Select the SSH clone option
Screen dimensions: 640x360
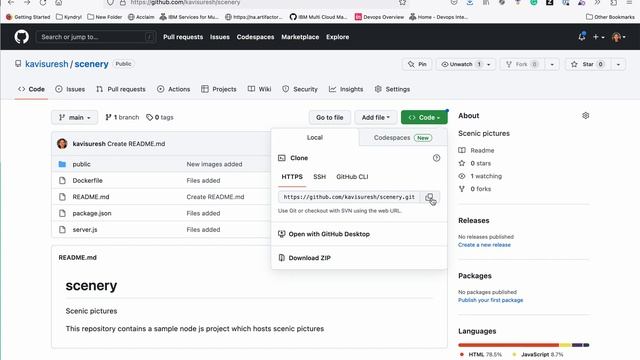[320, 177]
